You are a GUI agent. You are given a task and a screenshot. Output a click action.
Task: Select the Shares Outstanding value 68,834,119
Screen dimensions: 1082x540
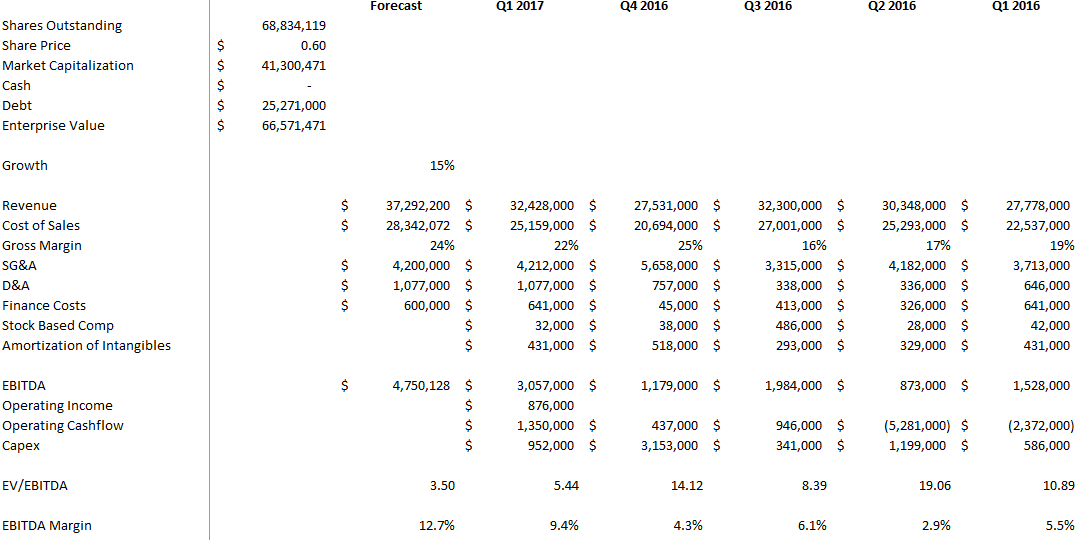tap(293, 25)
